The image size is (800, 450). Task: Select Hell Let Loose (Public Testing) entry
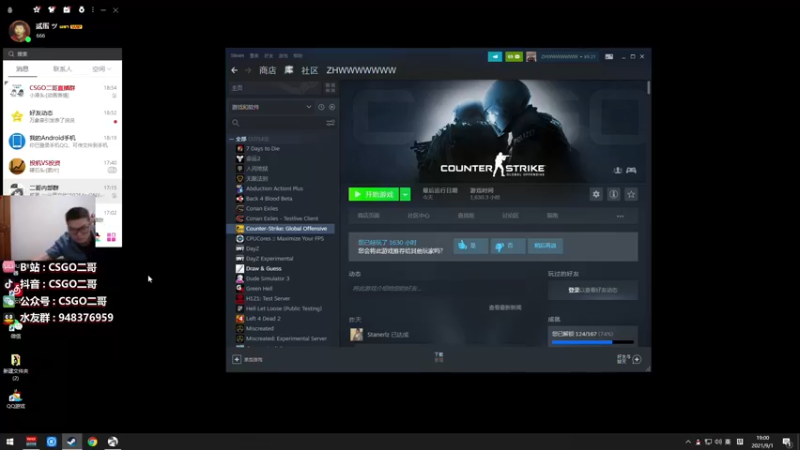click(284, 309)
